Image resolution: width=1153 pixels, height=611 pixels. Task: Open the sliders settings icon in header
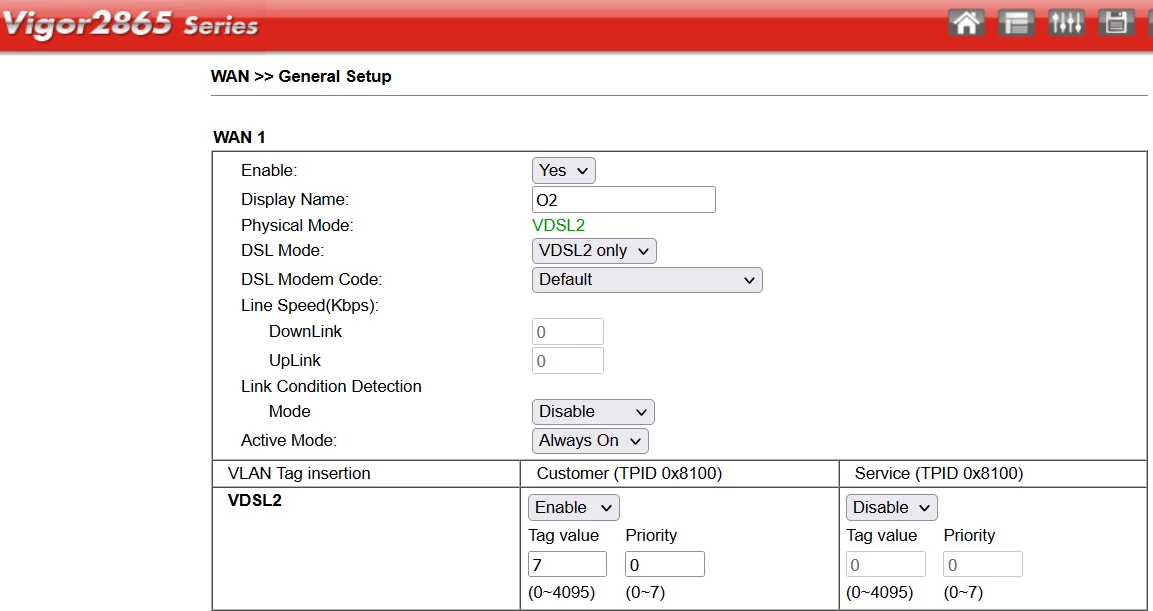(1066, 22)
